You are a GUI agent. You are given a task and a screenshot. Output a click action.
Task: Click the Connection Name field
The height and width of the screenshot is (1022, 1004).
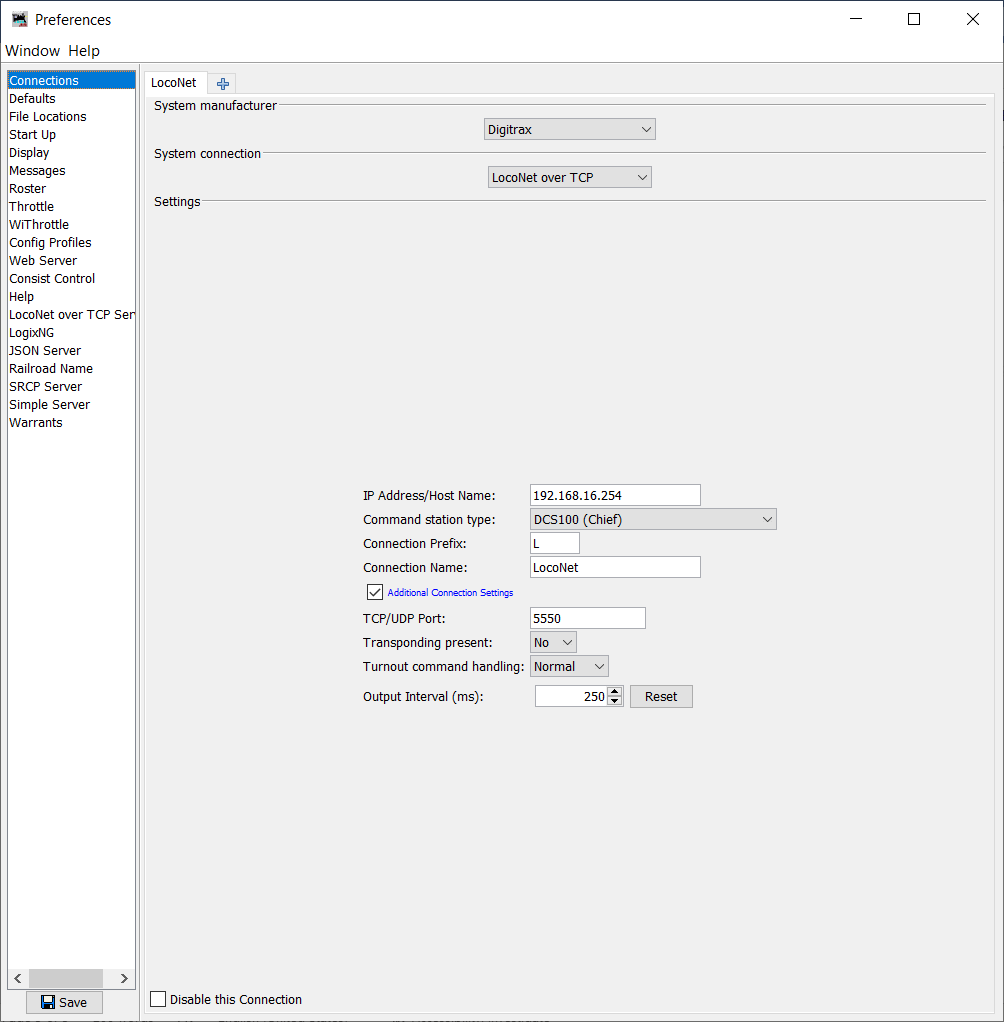point(615,568)
